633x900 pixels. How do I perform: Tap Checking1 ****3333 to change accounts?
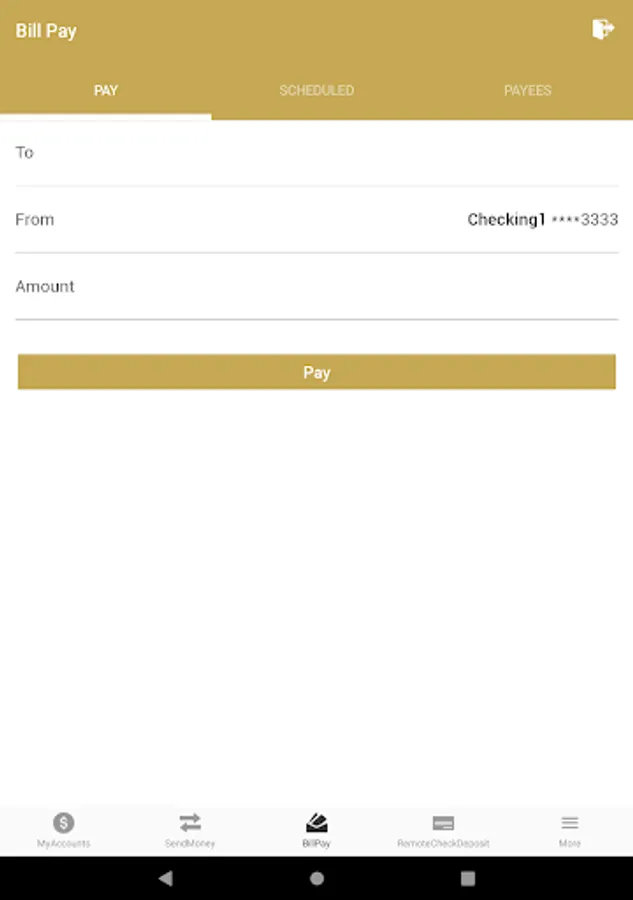(x=543, y=219)
